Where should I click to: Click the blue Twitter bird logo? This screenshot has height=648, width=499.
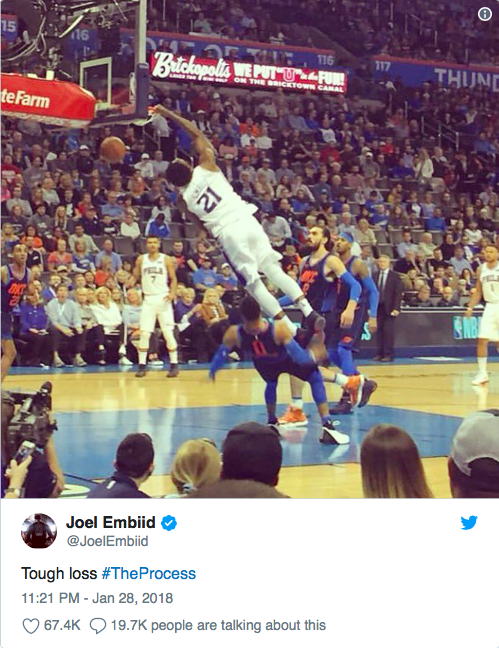pos(469,522)
